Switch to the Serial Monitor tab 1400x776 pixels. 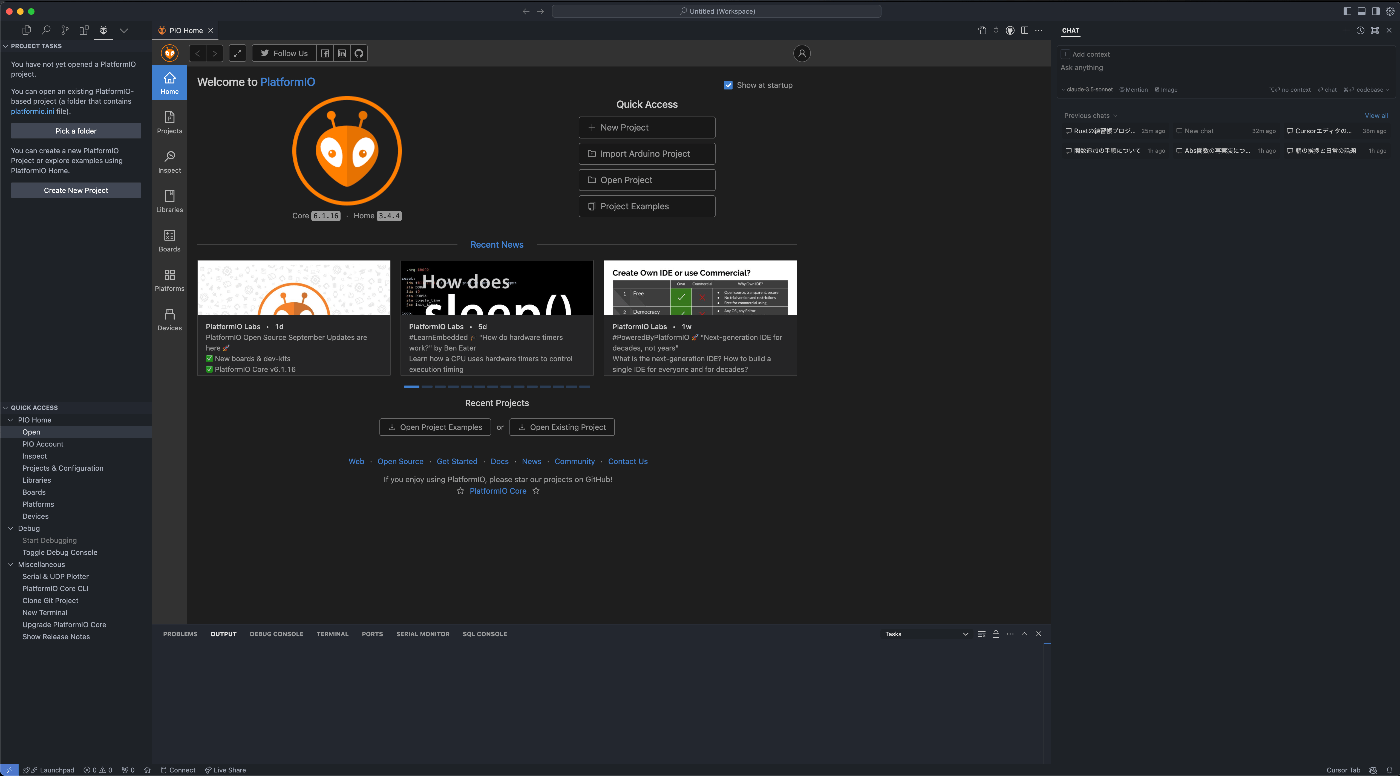pos(423,634)
